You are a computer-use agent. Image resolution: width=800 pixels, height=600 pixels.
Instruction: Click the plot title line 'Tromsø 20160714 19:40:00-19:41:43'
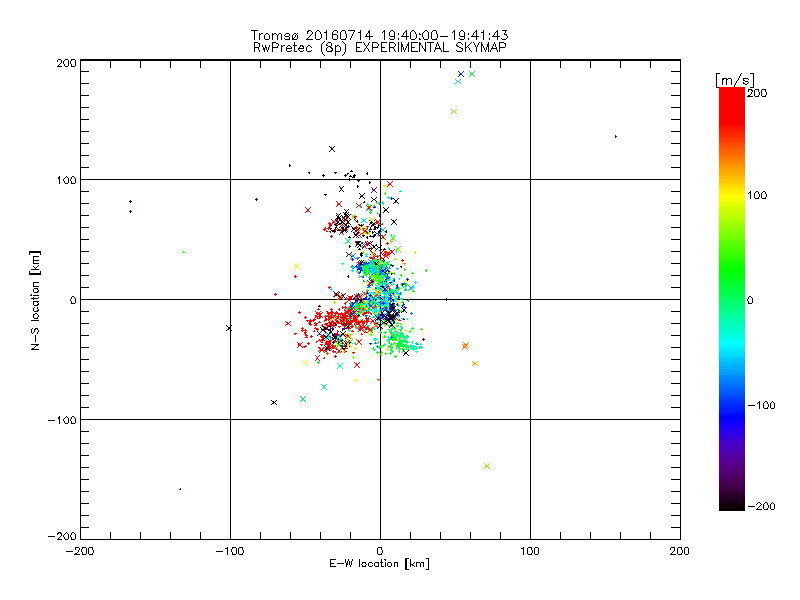[x=379, y=35]
